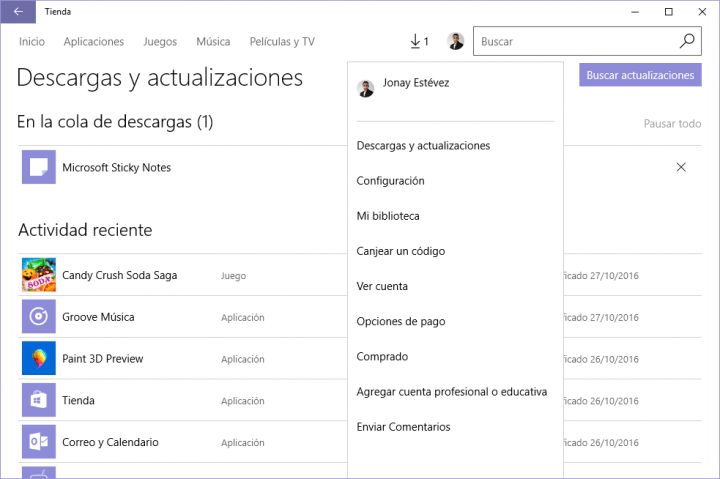Click the search magnifier icon

(x=687, y=41)
